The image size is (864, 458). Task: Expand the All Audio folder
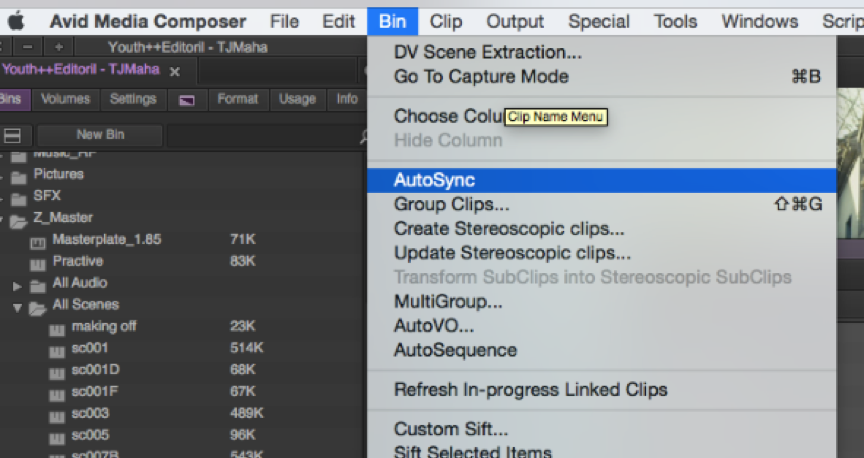click(17, 285)
